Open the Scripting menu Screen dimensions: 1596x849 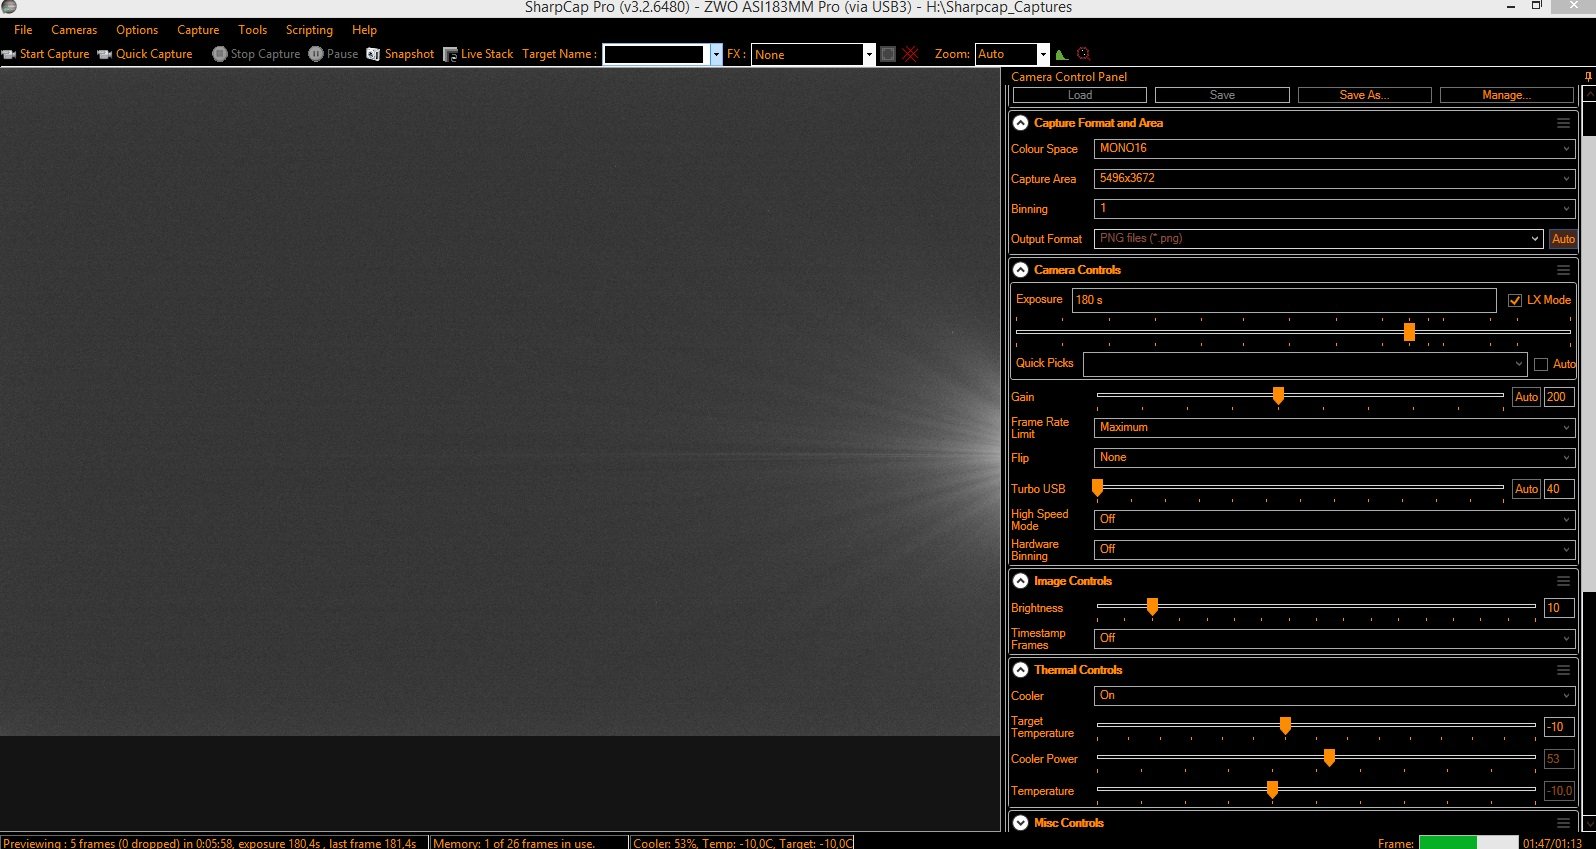coord(309,30)
